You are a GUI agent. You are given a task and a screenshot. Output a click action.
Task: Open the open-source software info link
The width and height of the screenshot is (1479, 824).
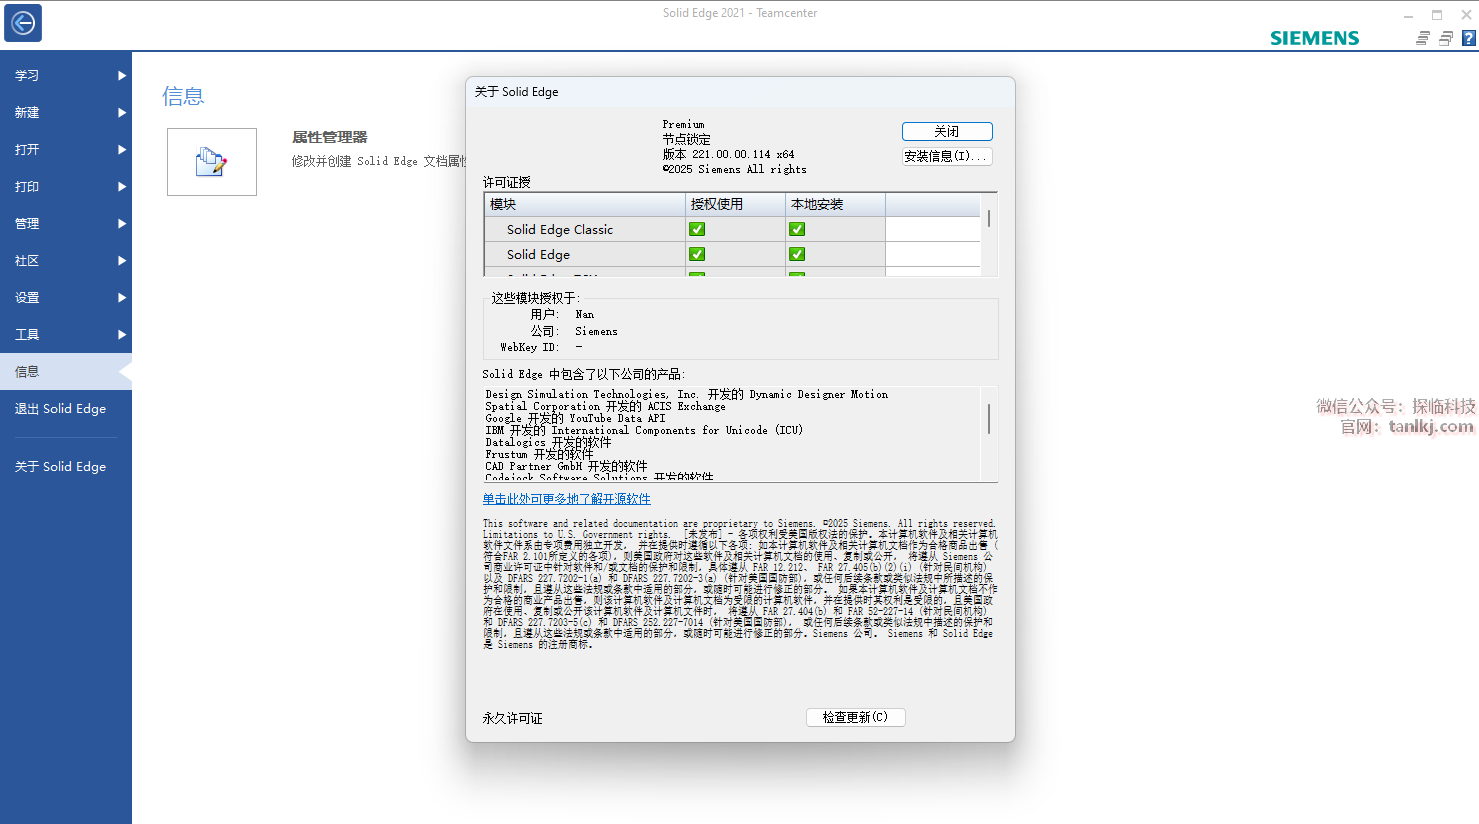566,499
